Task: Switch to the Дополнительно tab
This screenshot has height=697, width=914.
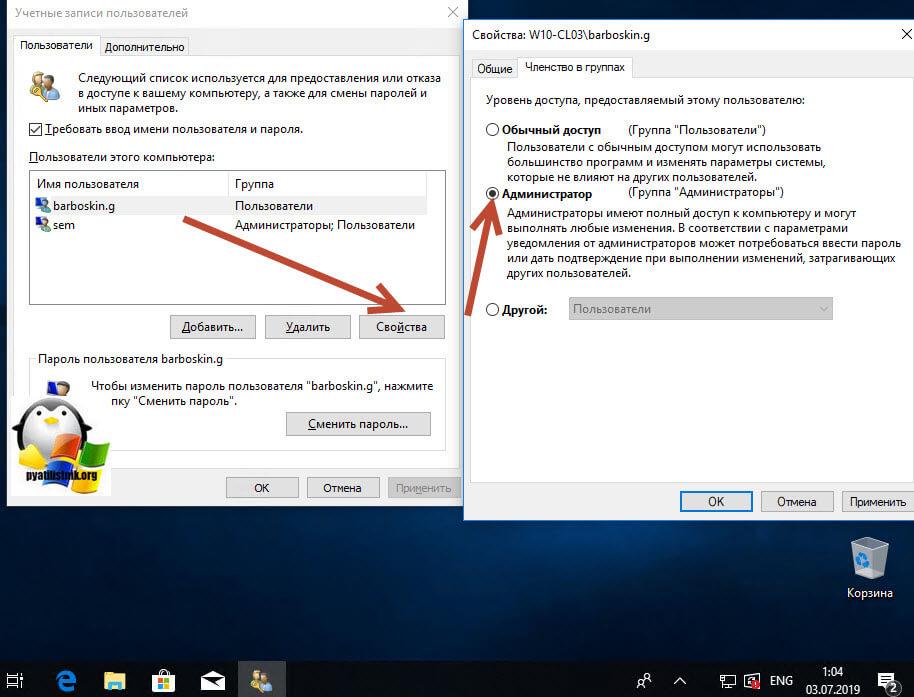Action: tap(145, 47)
